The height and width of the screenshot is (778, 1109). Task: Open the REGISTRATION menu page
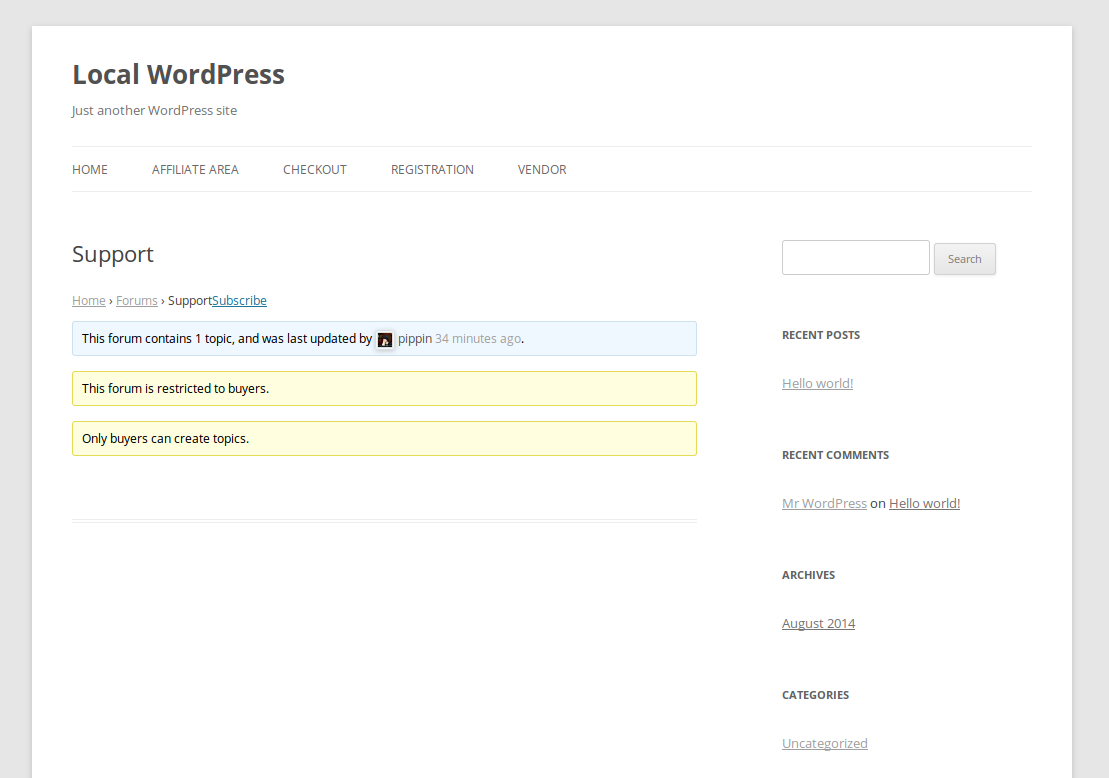coord(432,170)
